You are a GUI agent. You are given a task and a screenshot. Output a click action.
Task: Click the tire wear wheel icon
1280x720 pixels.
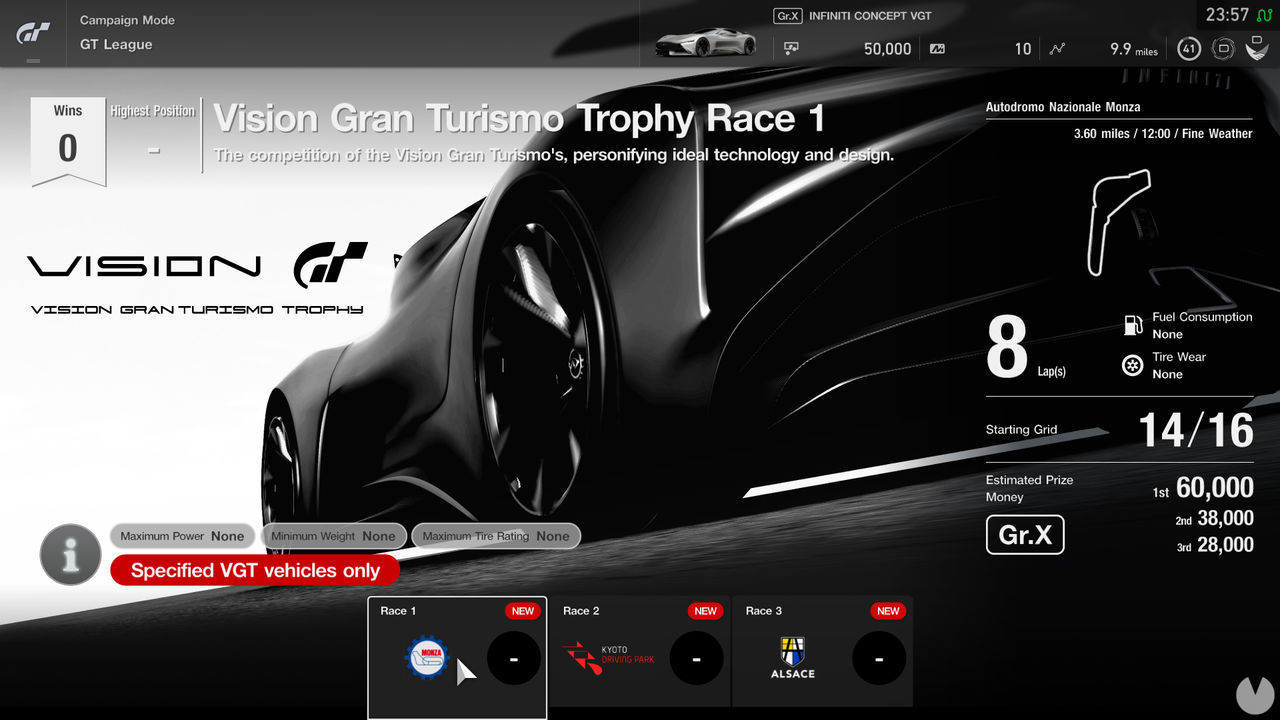[1133, 365]
